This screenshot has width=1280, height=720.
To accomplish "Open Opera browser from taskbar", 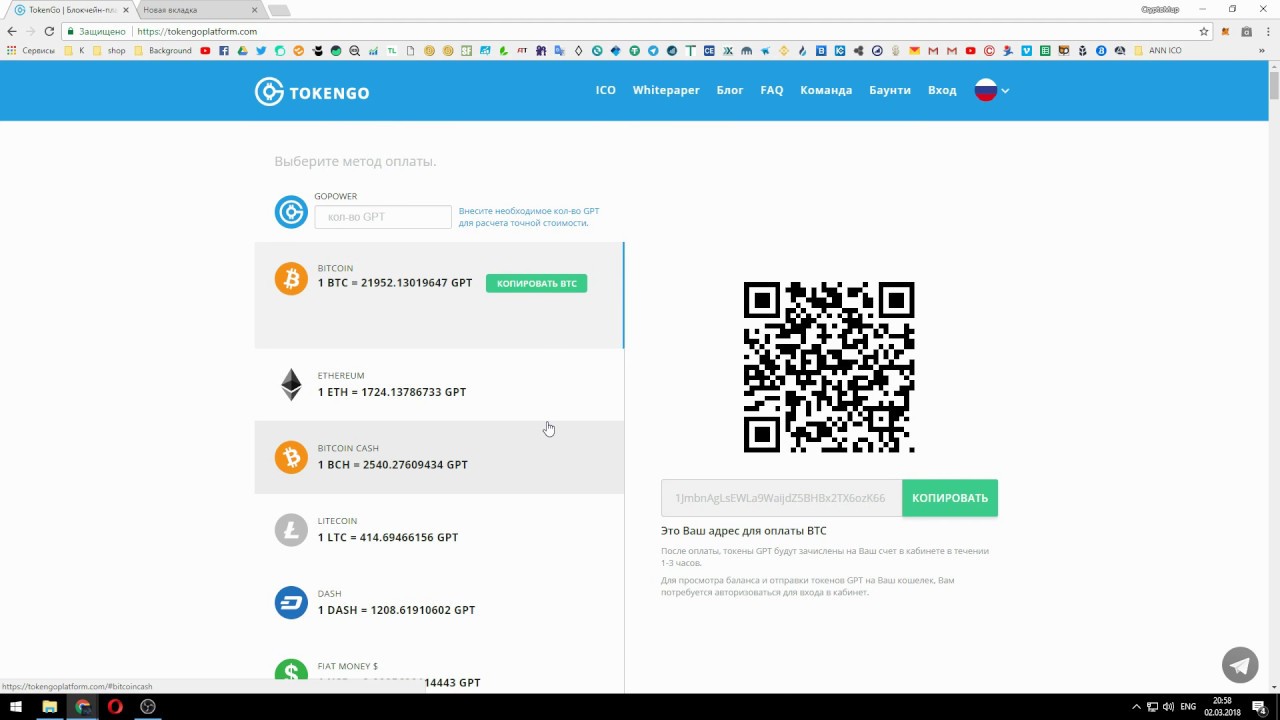I will click(x=115, y=707).
